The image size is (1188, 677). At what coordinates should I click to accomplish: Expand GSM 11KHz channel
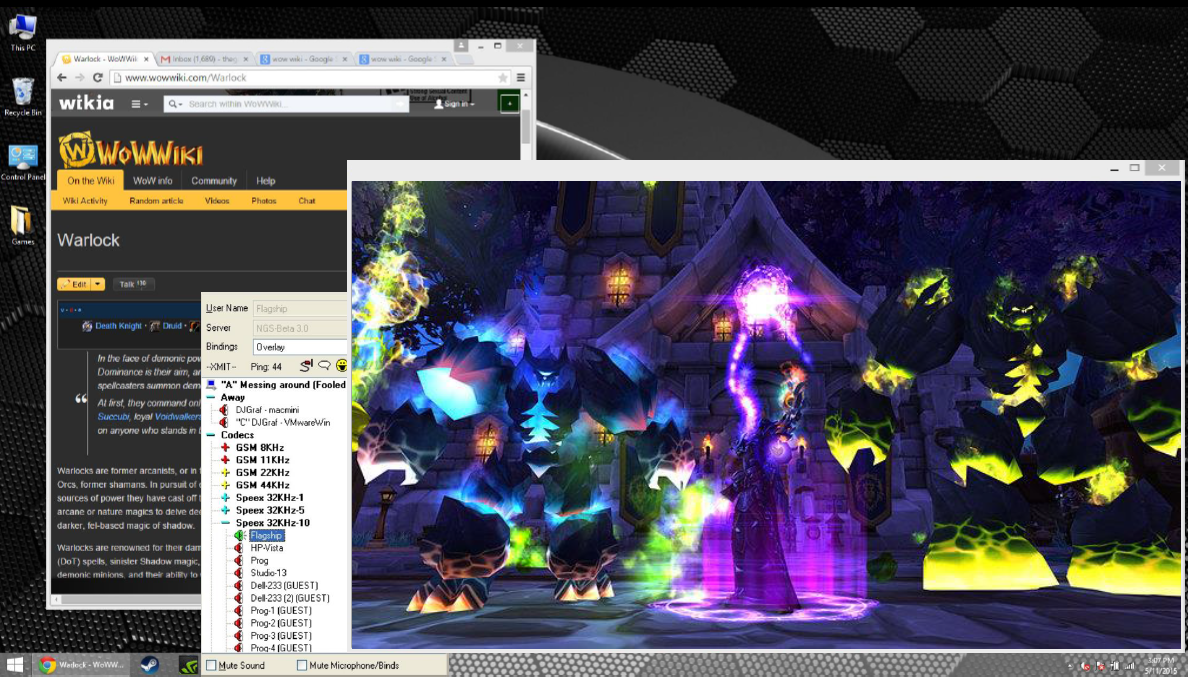225,460
